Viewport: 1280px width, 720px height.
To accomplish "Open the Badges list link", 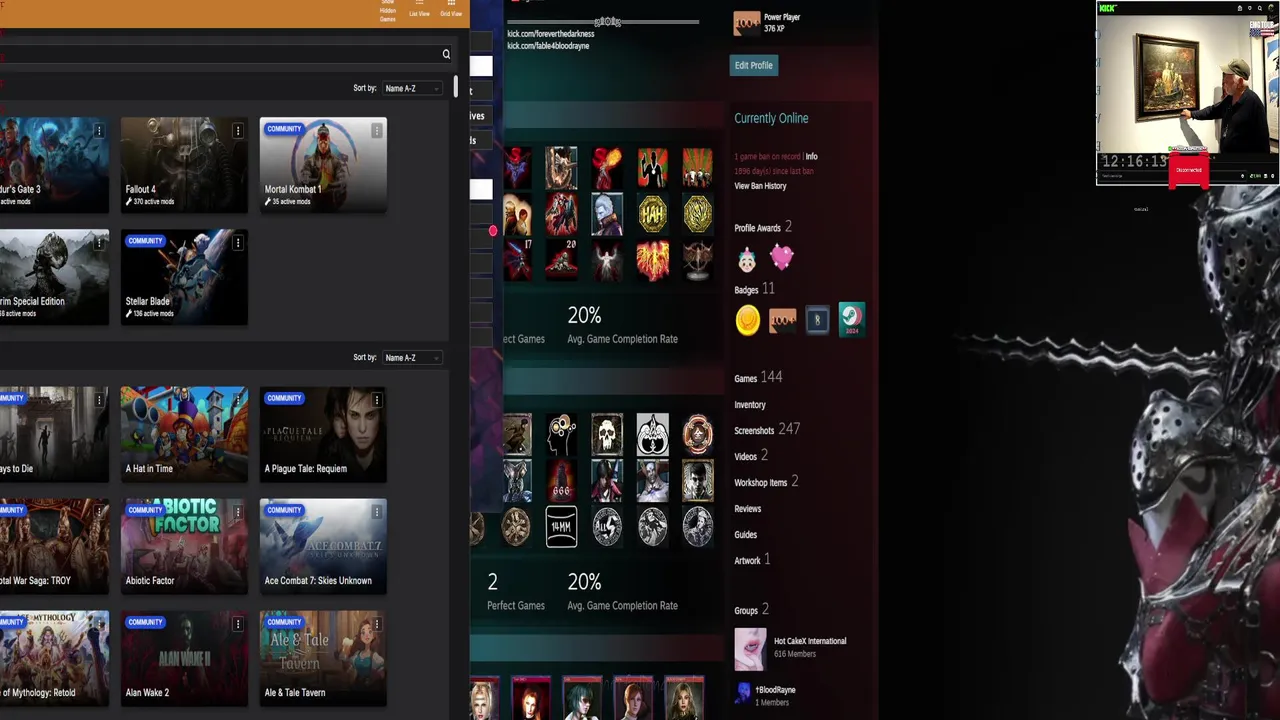I will 754,289.
